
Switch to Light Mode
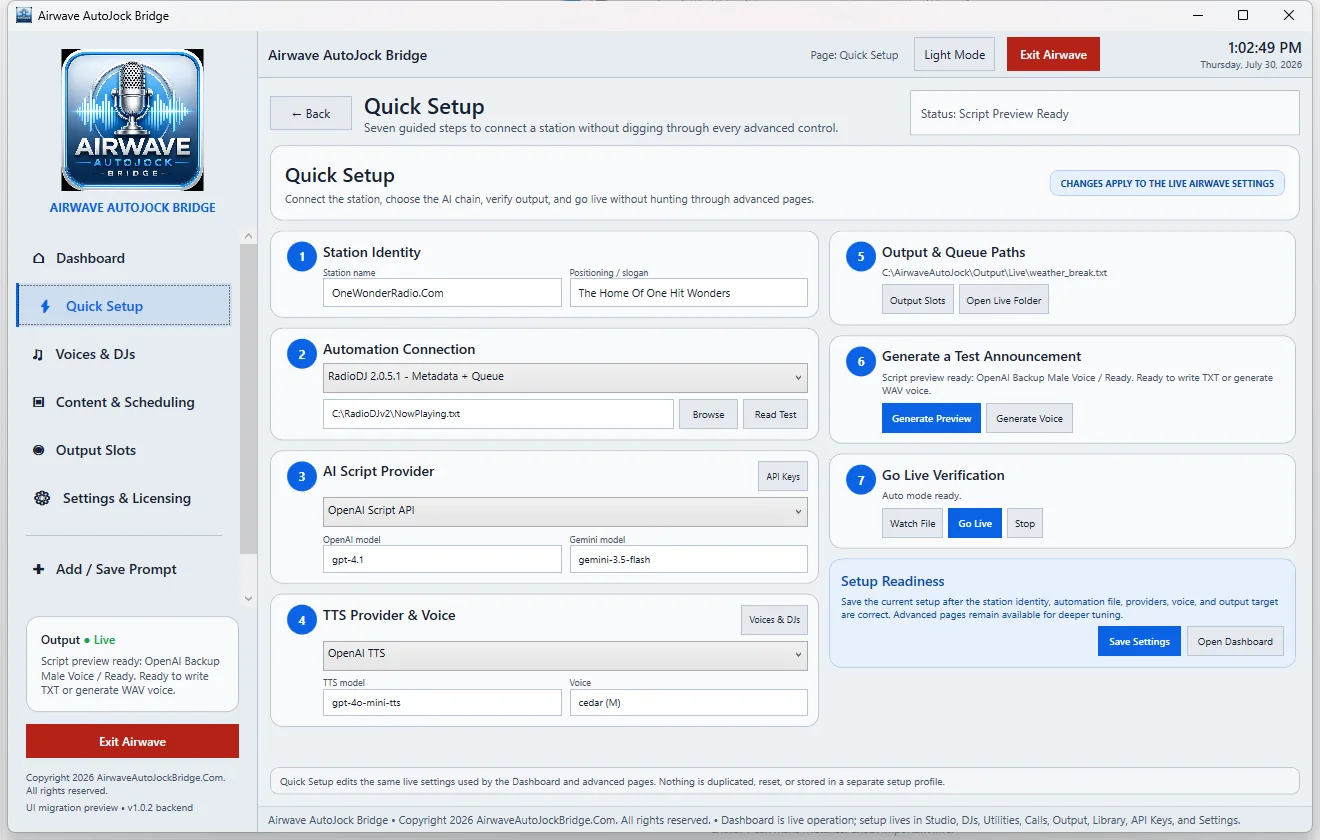point(954,55)
